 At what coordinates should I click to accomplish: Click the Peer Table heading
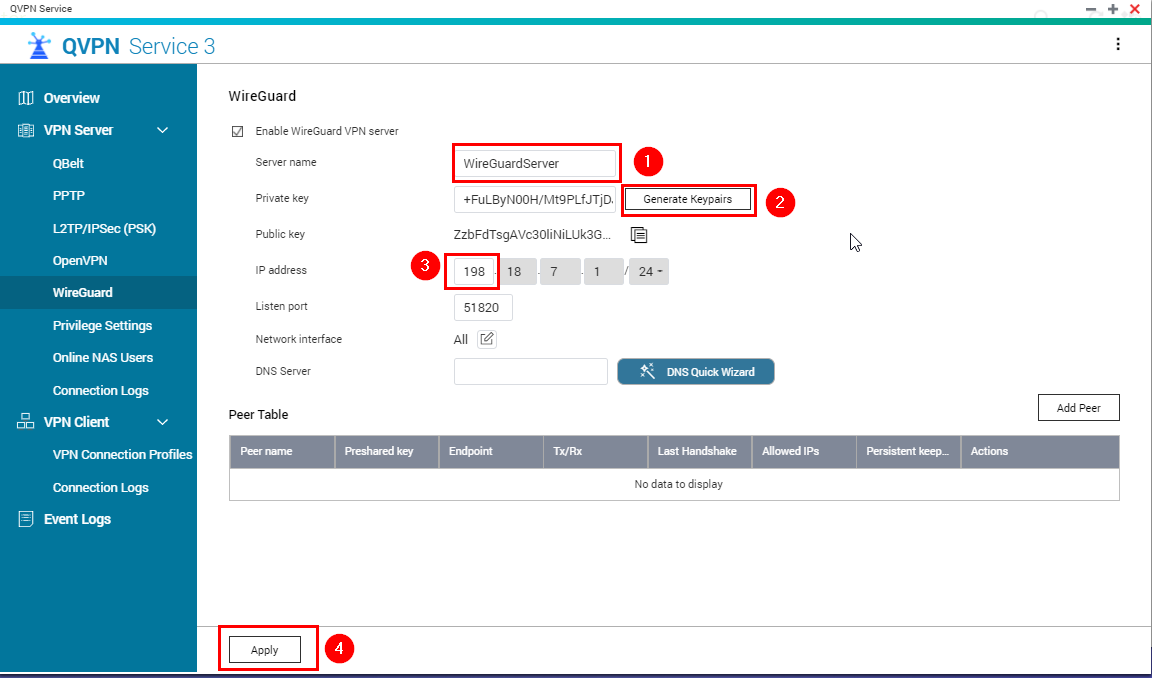click(x=259, y=414)
